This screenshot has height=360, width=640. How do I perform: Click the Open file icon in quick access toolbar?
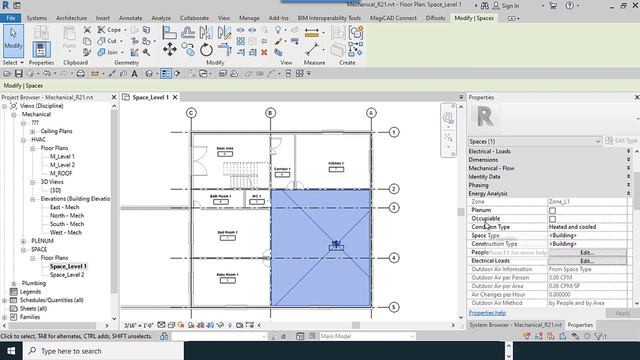coord(7,73)
